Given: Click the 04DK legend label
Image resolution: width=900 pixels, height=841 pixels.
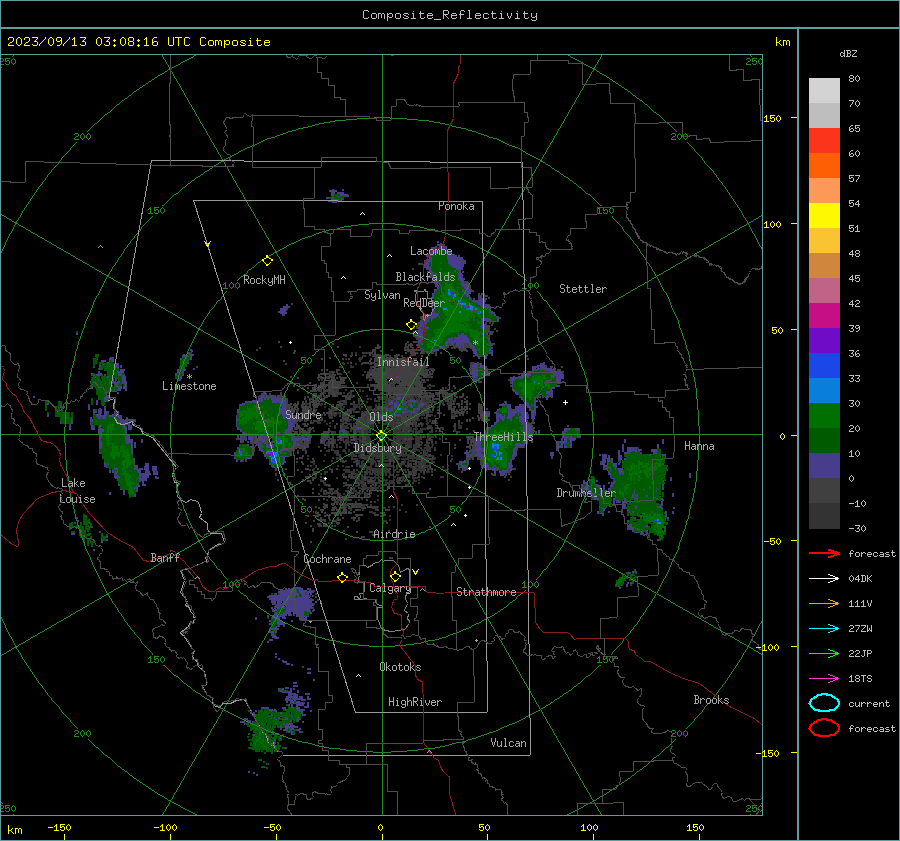Looking at the screenshot, I should 860,579.
